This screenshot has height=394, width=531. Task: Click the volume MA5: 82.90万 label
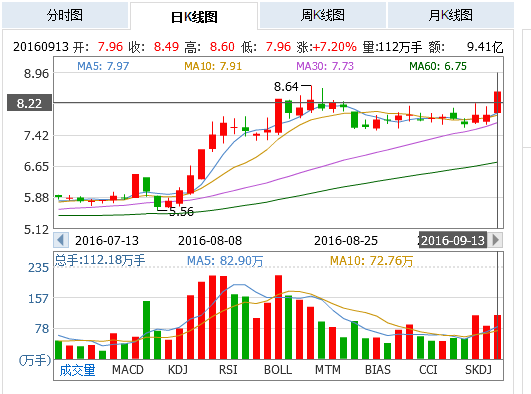click(x=225, y=261)
